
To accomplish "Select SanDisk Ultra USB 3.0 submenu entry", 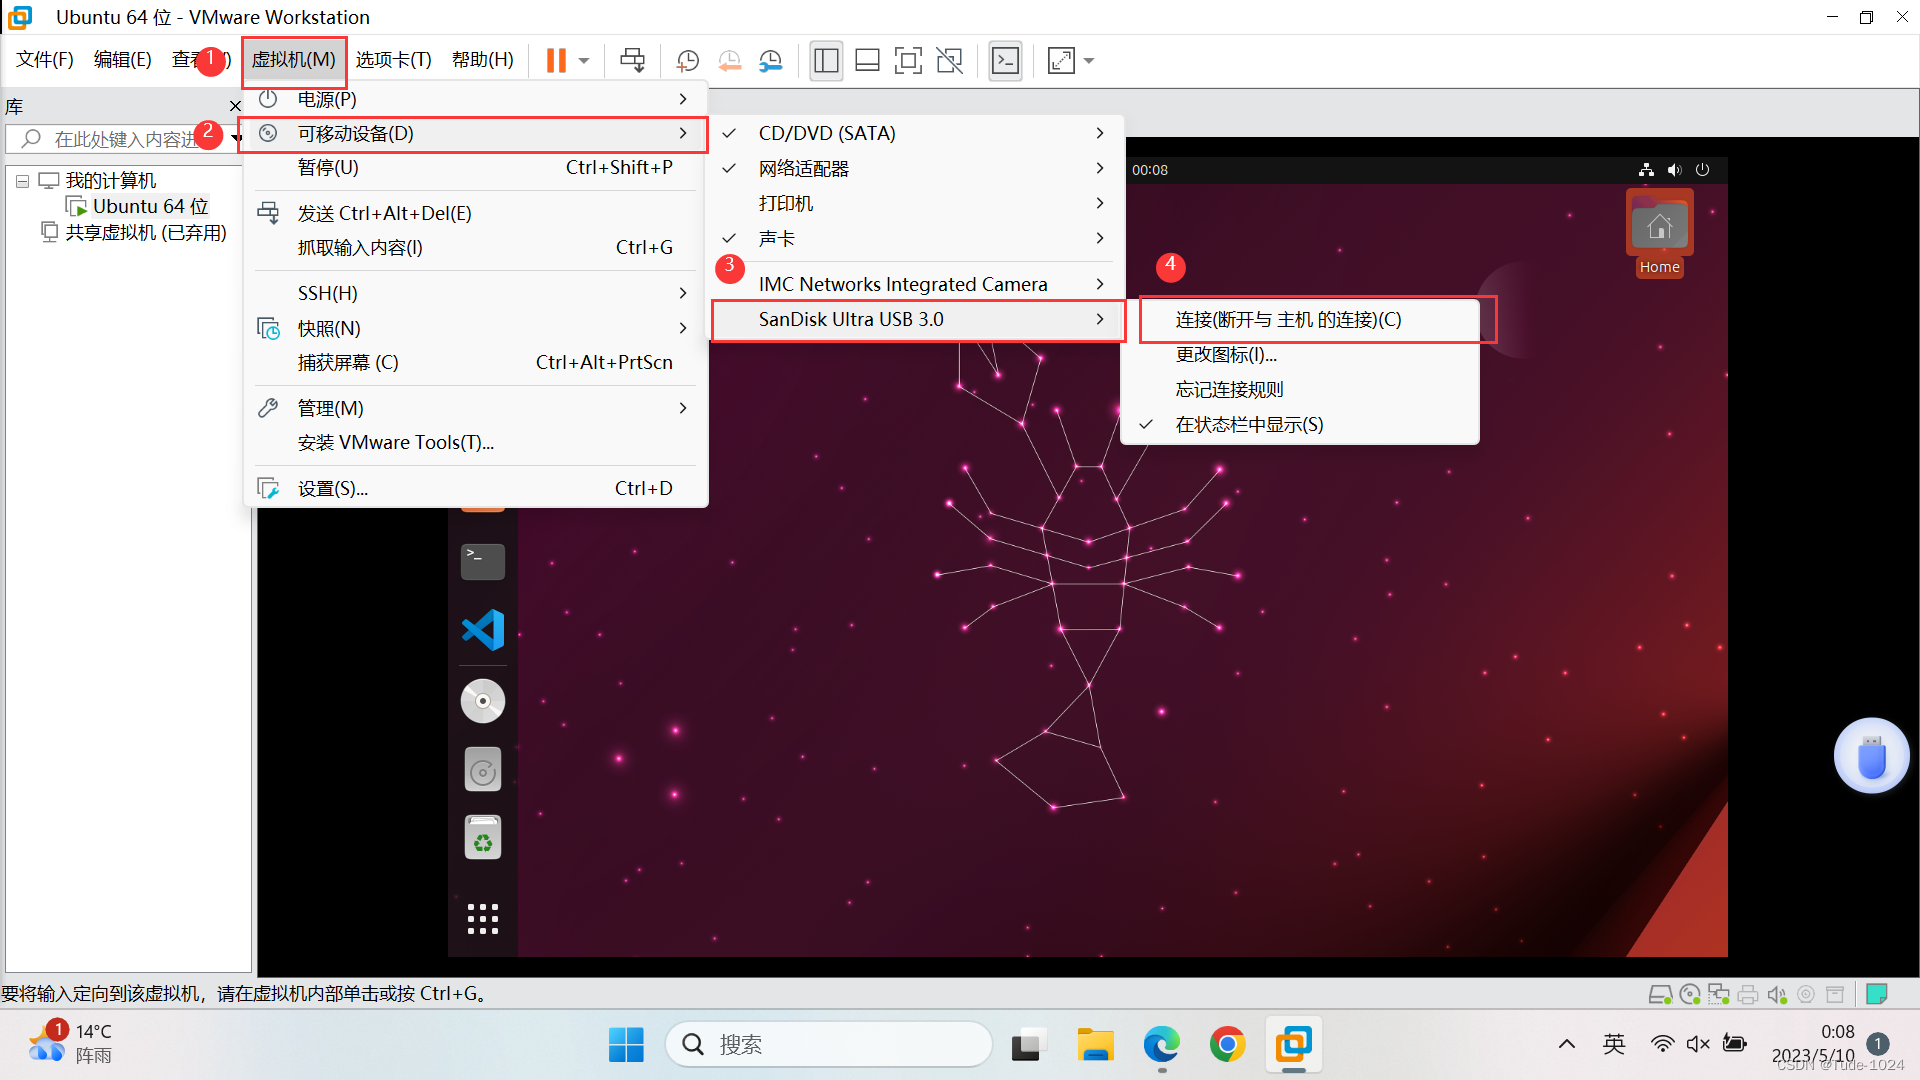I will click(851, 319).
